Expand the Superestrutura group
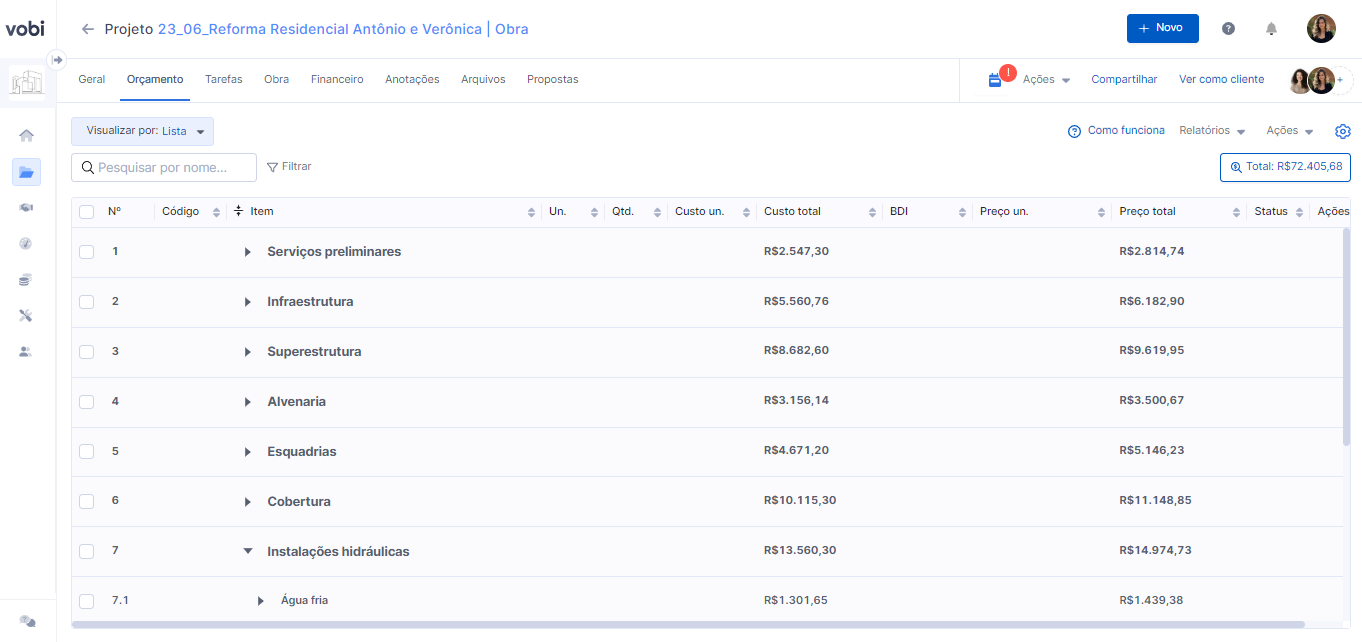Viewport: 1362px width, 642px height. (x=248, y=352)
